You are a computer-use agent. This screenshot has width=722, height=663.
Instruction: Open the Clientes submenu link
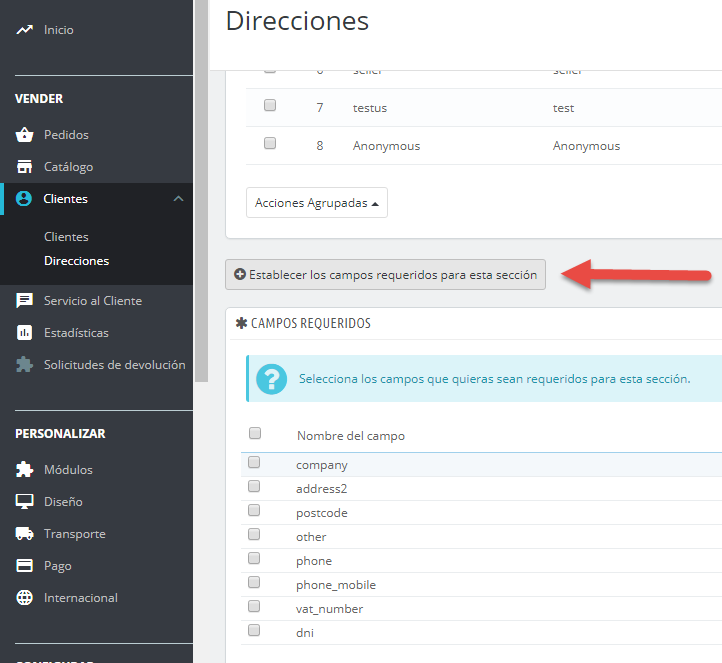66,237
